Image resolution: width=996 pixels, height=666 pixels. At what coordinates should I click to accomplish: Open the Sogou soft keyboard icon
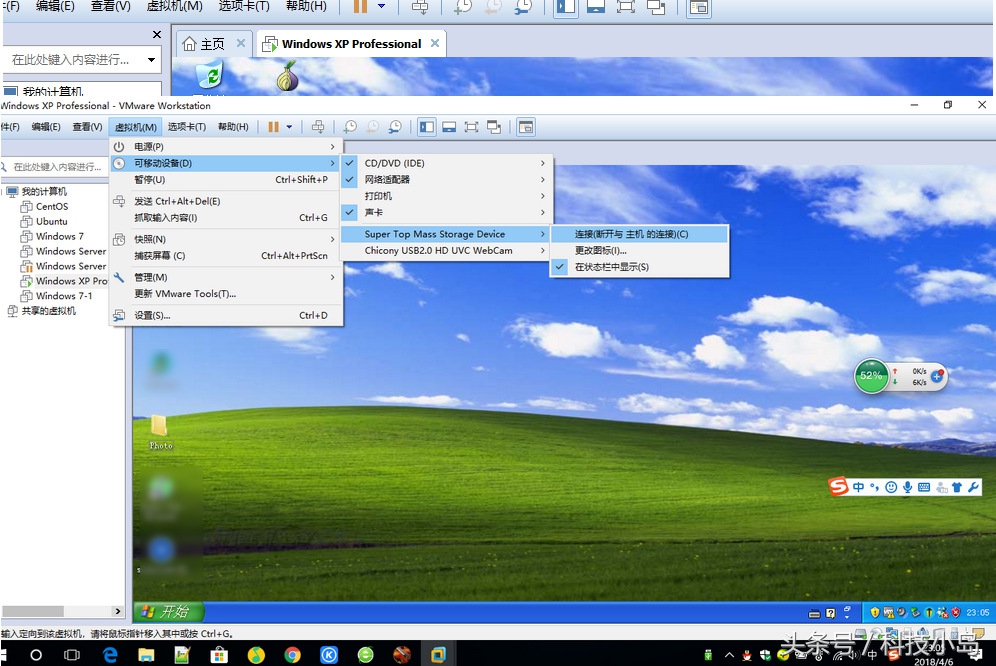click(x=924, y=487)
